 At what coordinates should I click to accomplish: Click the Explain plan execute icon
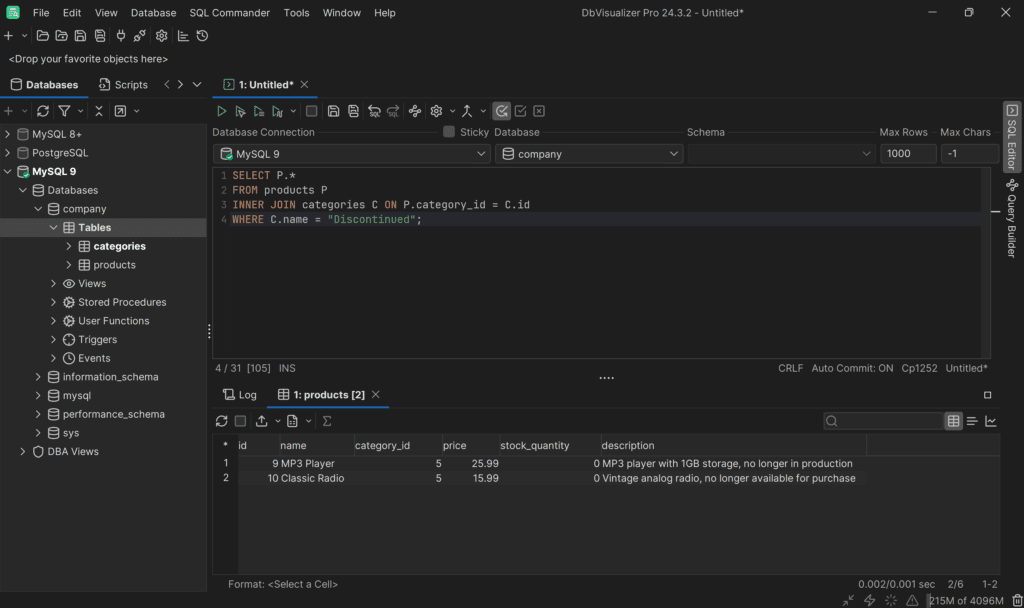[278, 111]
